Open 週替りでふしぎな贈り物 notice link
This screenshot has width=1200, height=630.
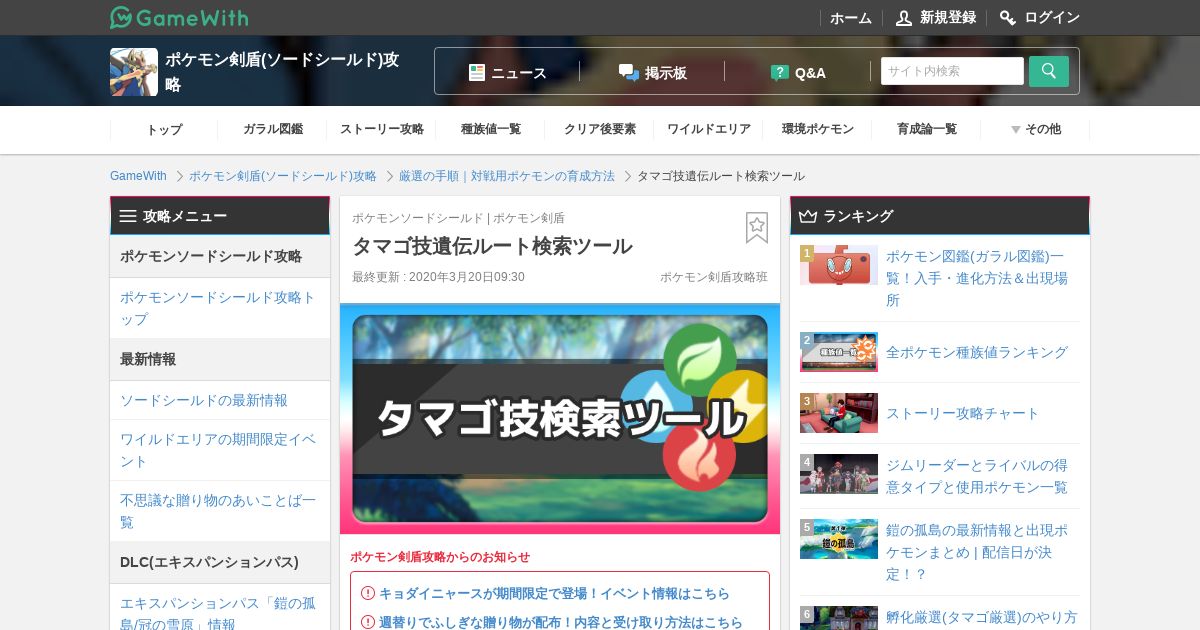tap(561, 622)
